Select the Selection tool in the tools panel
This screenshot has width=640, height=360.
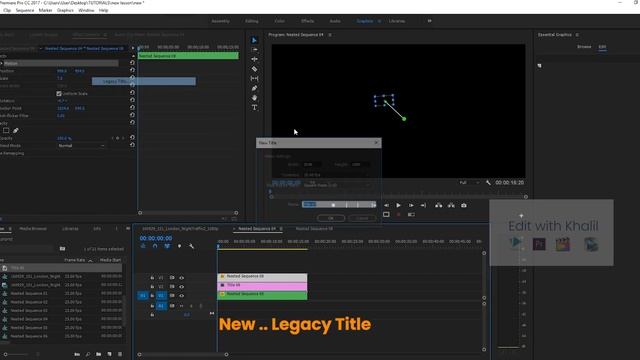pos(254,40)
